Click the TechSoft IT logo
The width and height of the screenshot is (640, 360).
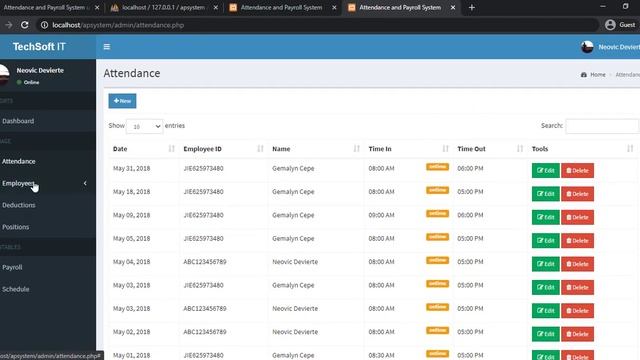pyautogui.click(x=39, y=47)
